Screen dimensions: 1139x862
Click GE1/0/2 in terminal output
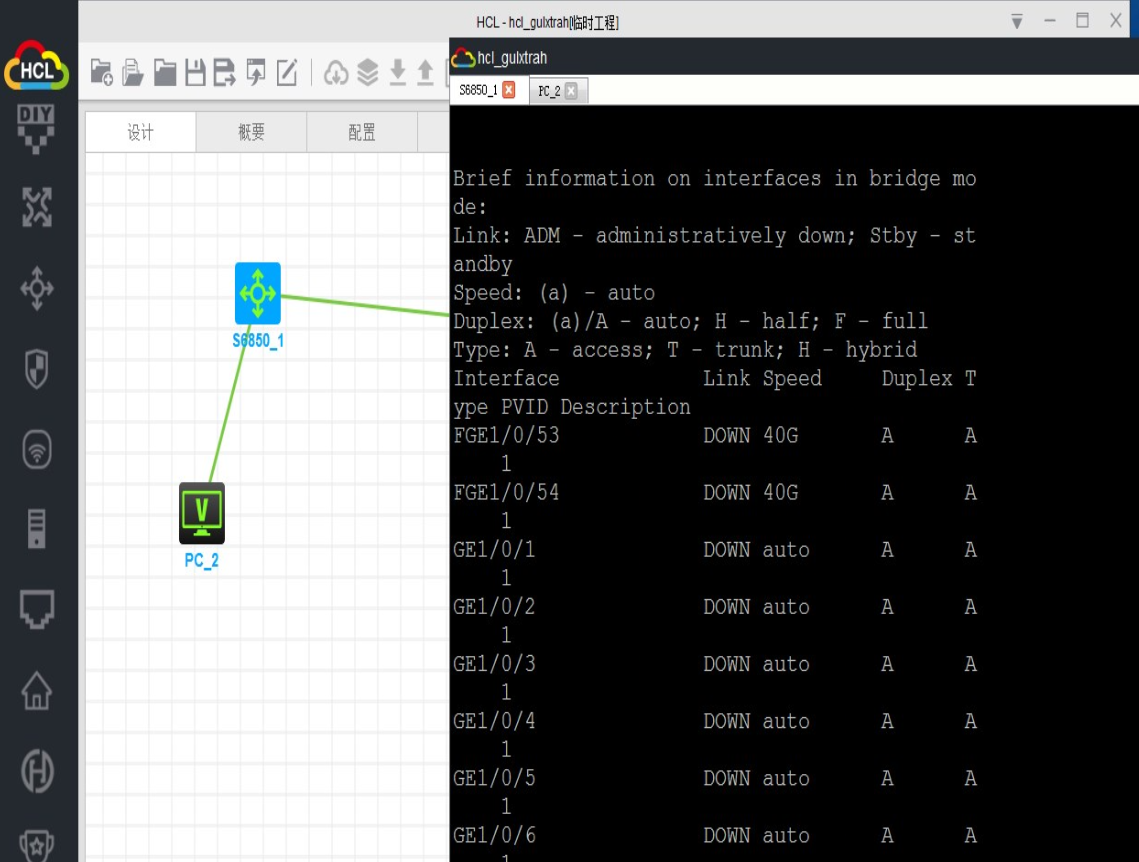(x=494, y=607)
